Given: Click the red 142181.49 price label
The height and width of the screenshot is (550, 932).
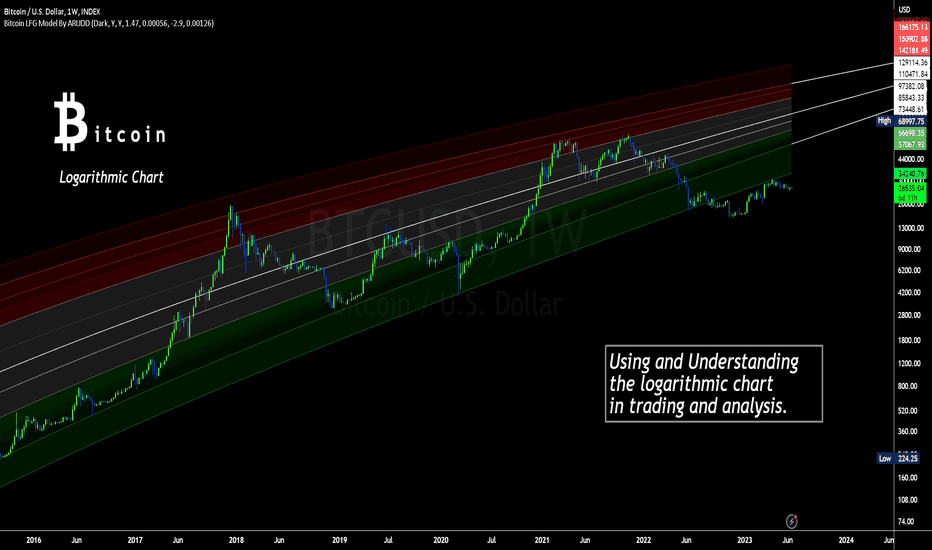Looking at the screenshot, I should pyautogui.click(x=912, y=51).
